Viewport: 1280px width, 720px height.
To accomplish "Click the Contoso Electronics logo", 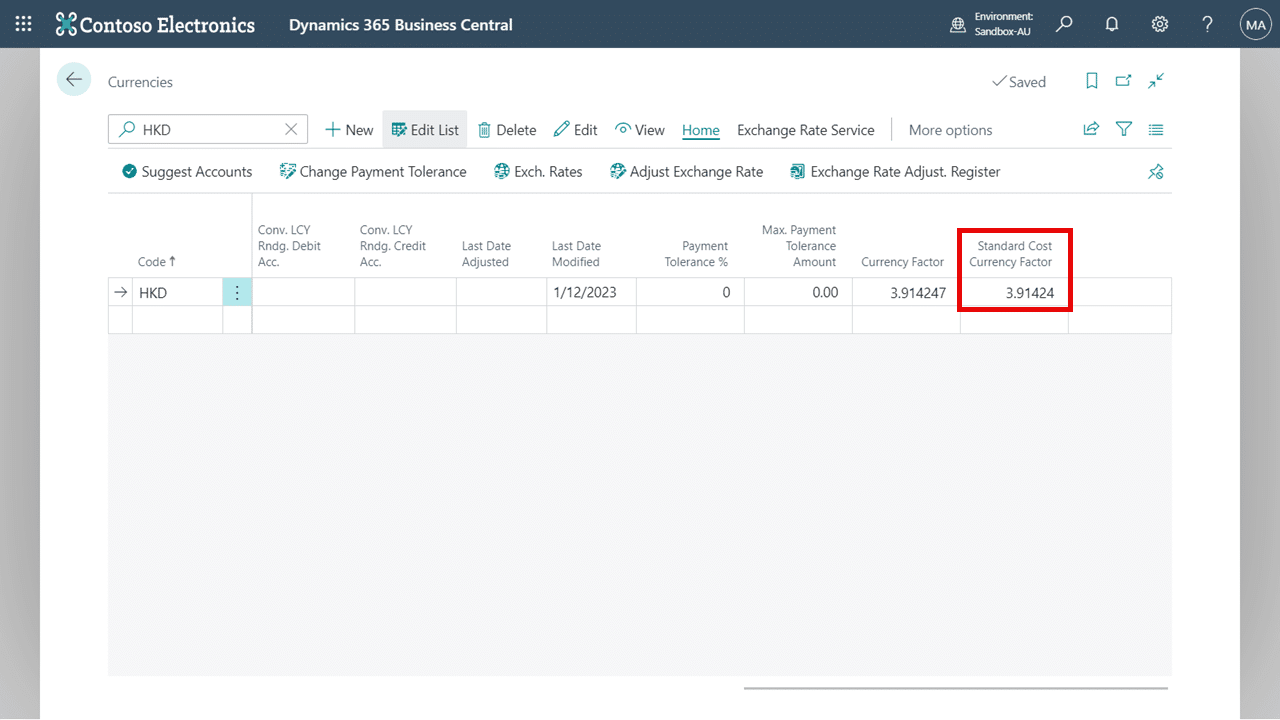I will tap(155, 24).
